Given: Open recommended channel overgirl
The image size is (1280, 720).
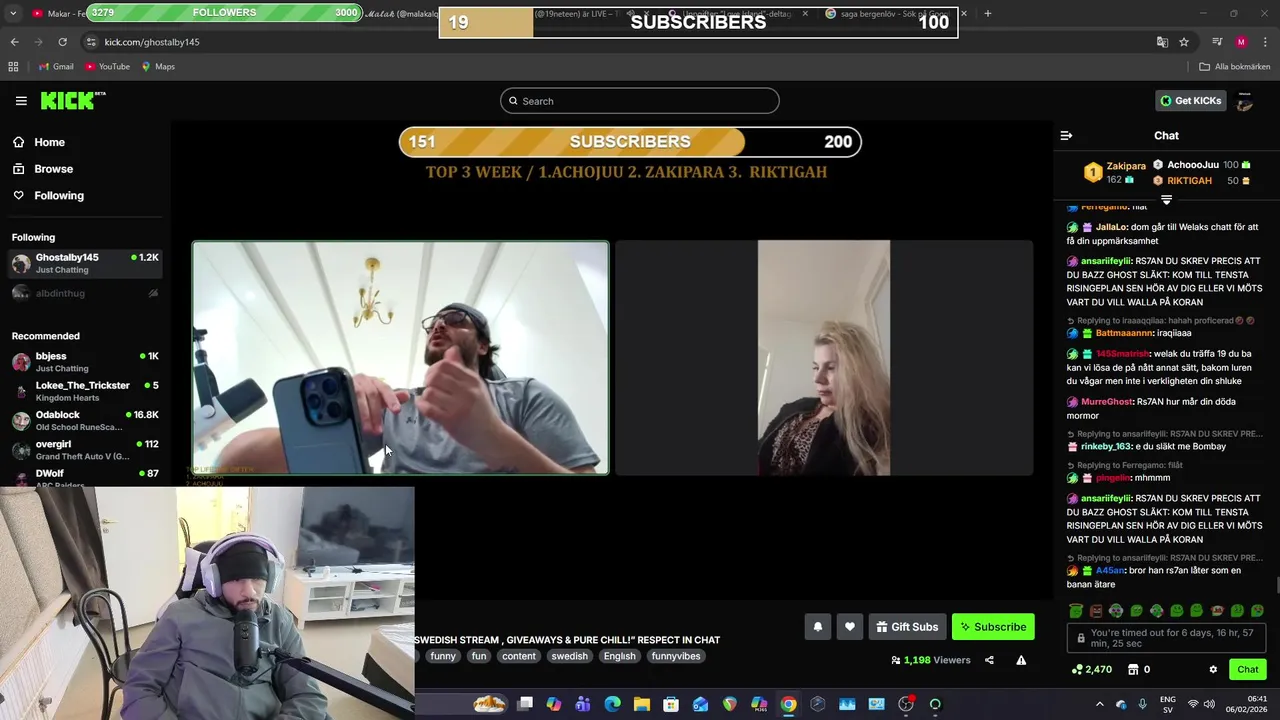Looking at the screenshot, I should click(85, 450).
